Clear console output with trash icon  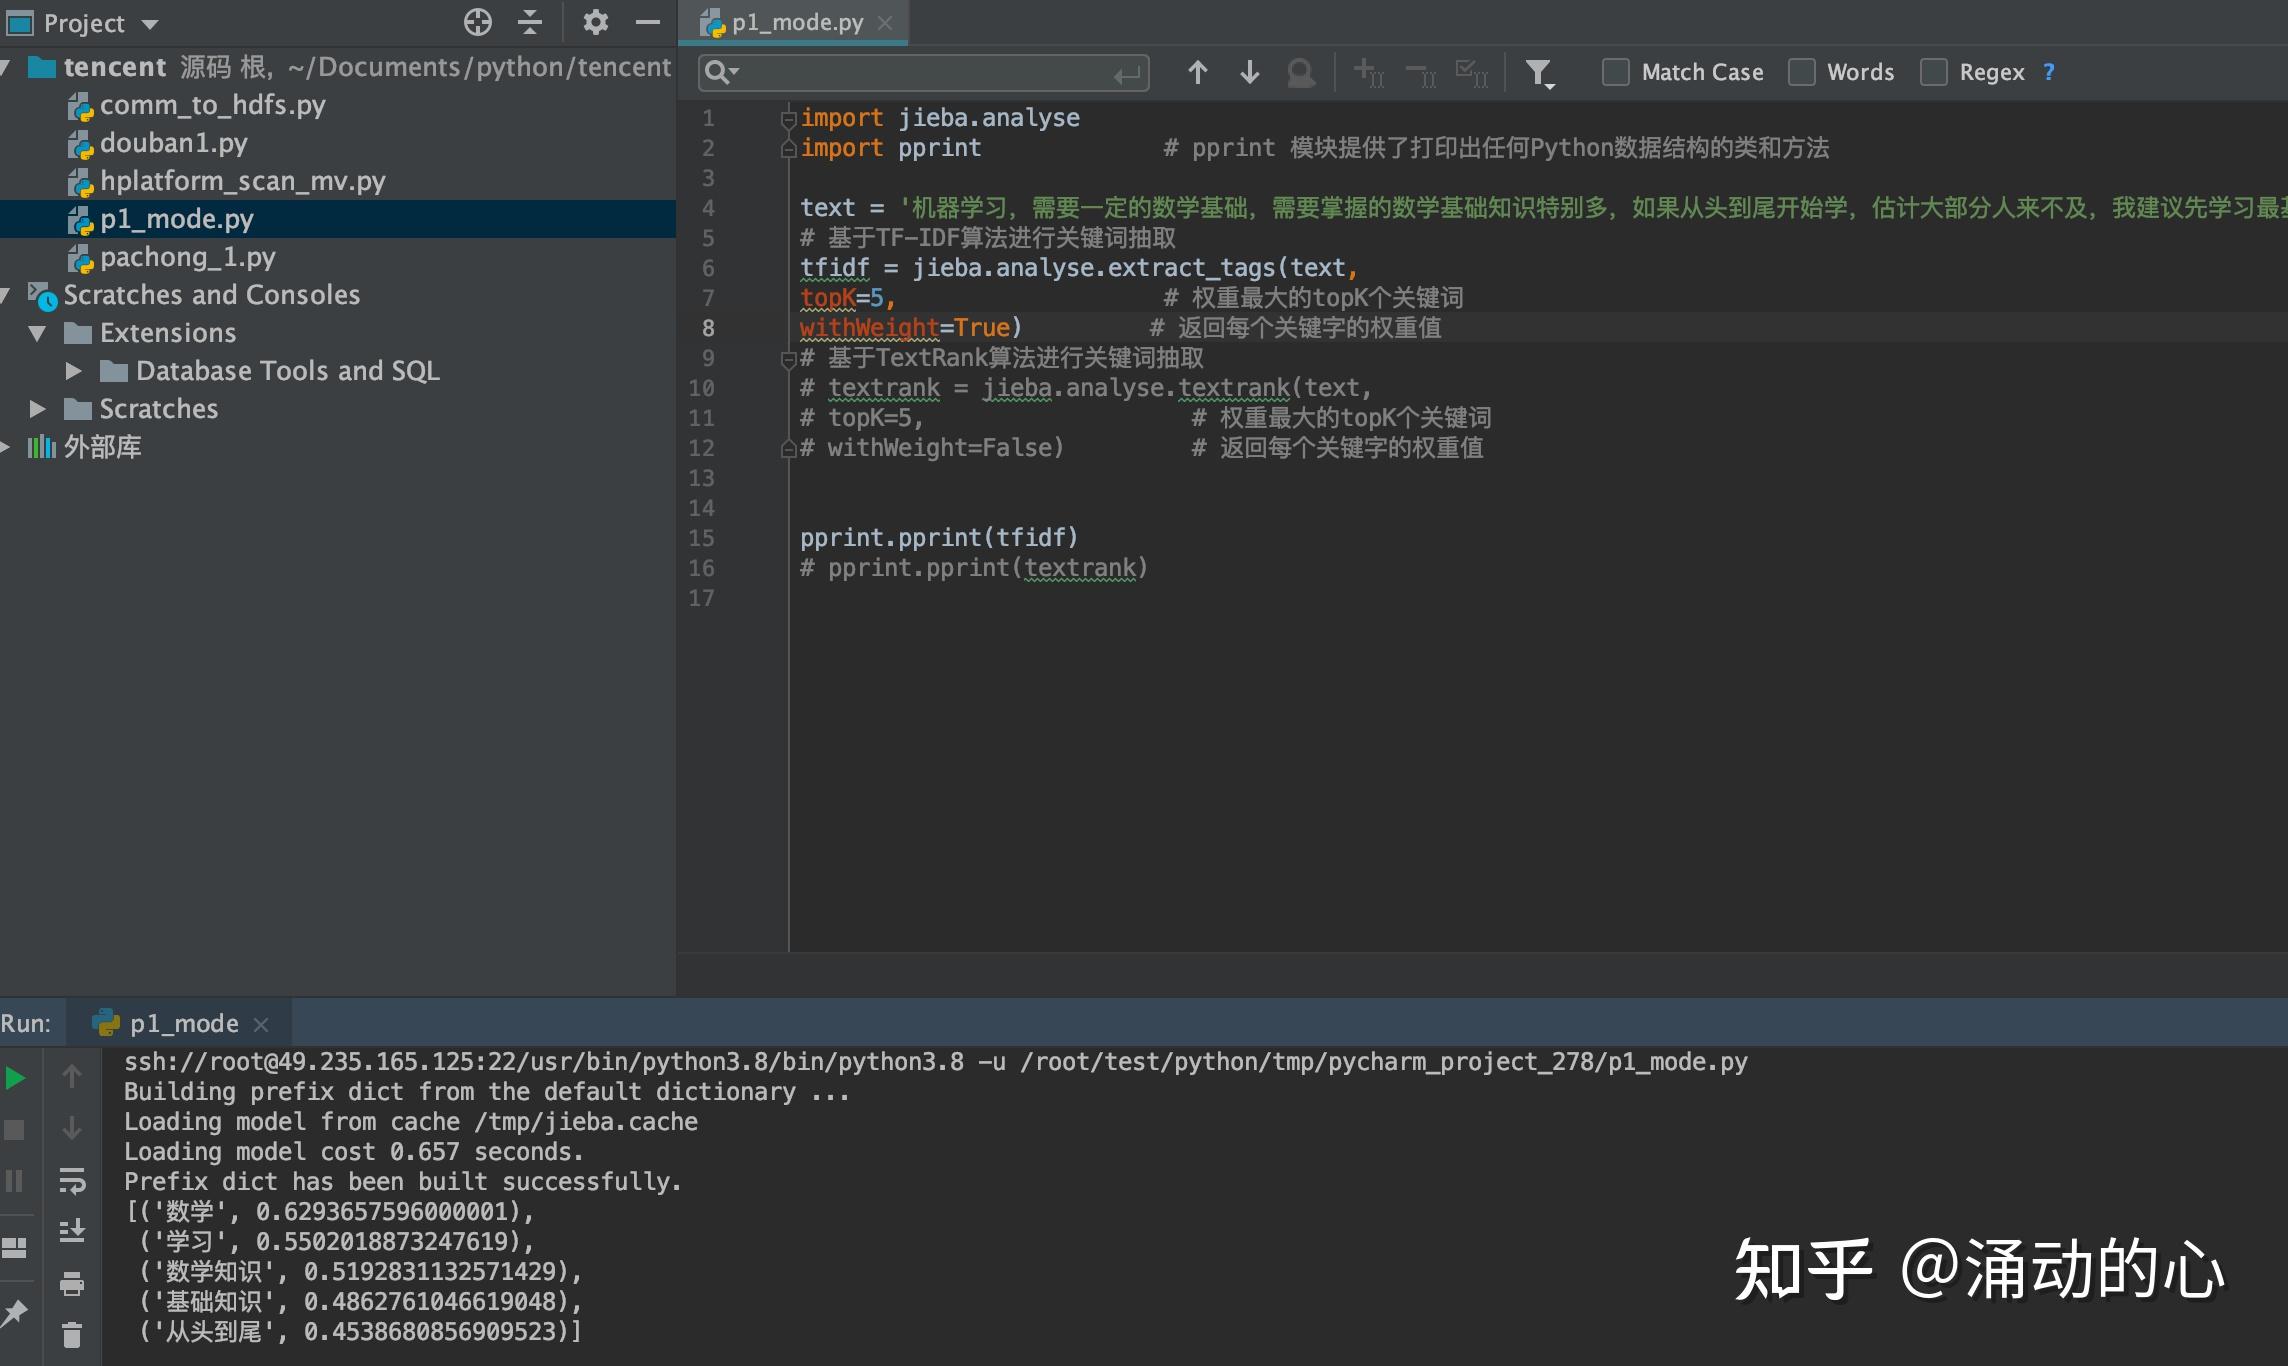coord(72,1335)
